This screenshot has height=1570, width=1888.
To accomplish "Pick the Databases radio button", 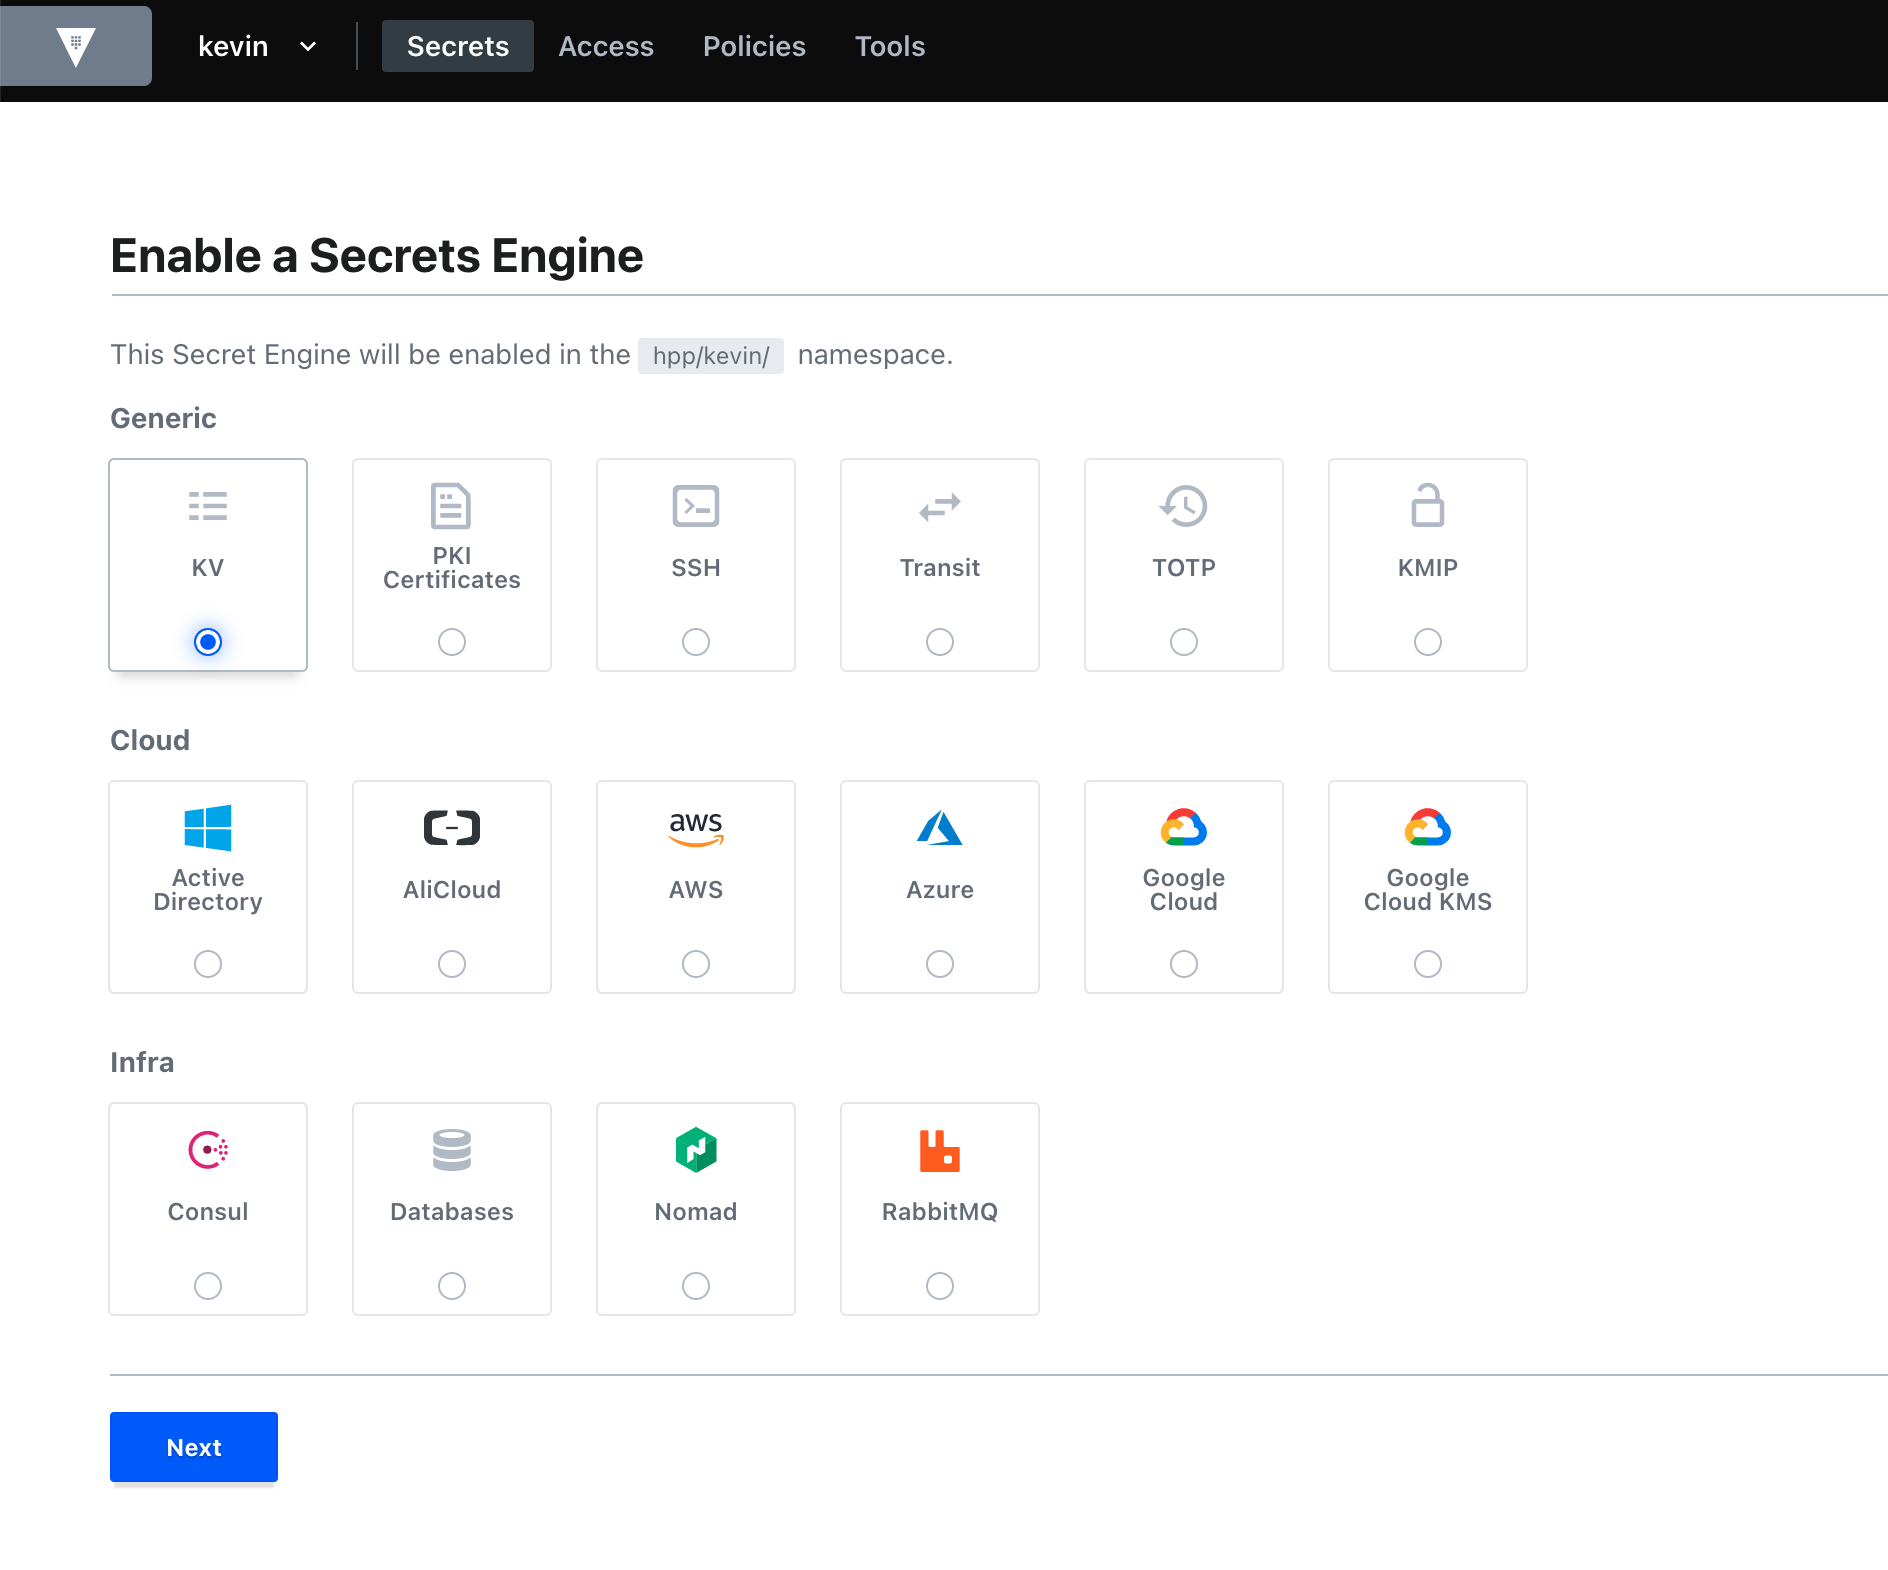I will tap(452, 1286).
